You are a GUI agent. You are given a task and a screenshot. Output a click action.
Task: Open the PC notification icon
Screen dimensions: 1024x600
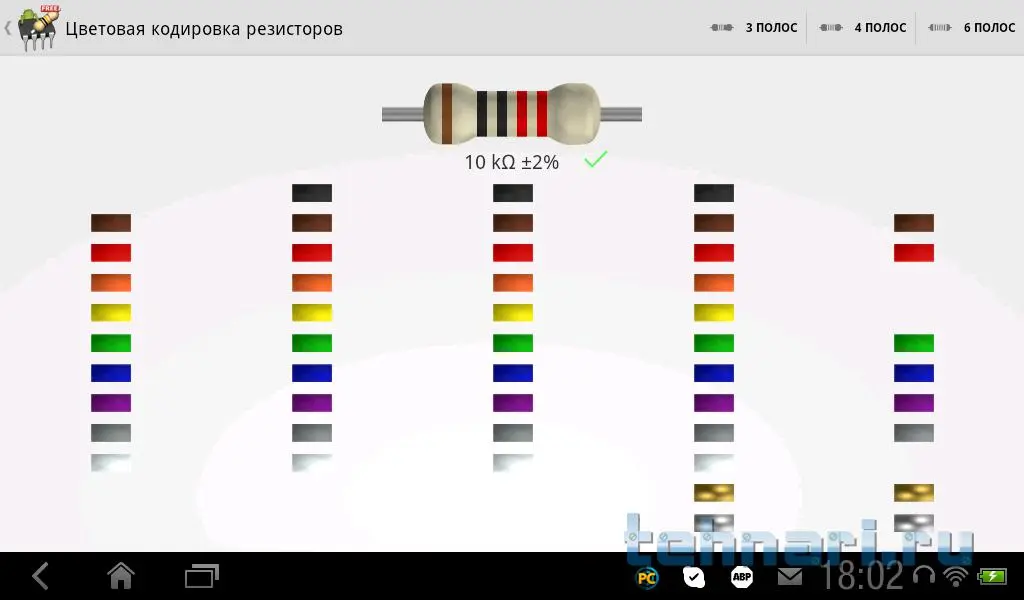pyautogui.click(x=647, y=577)
